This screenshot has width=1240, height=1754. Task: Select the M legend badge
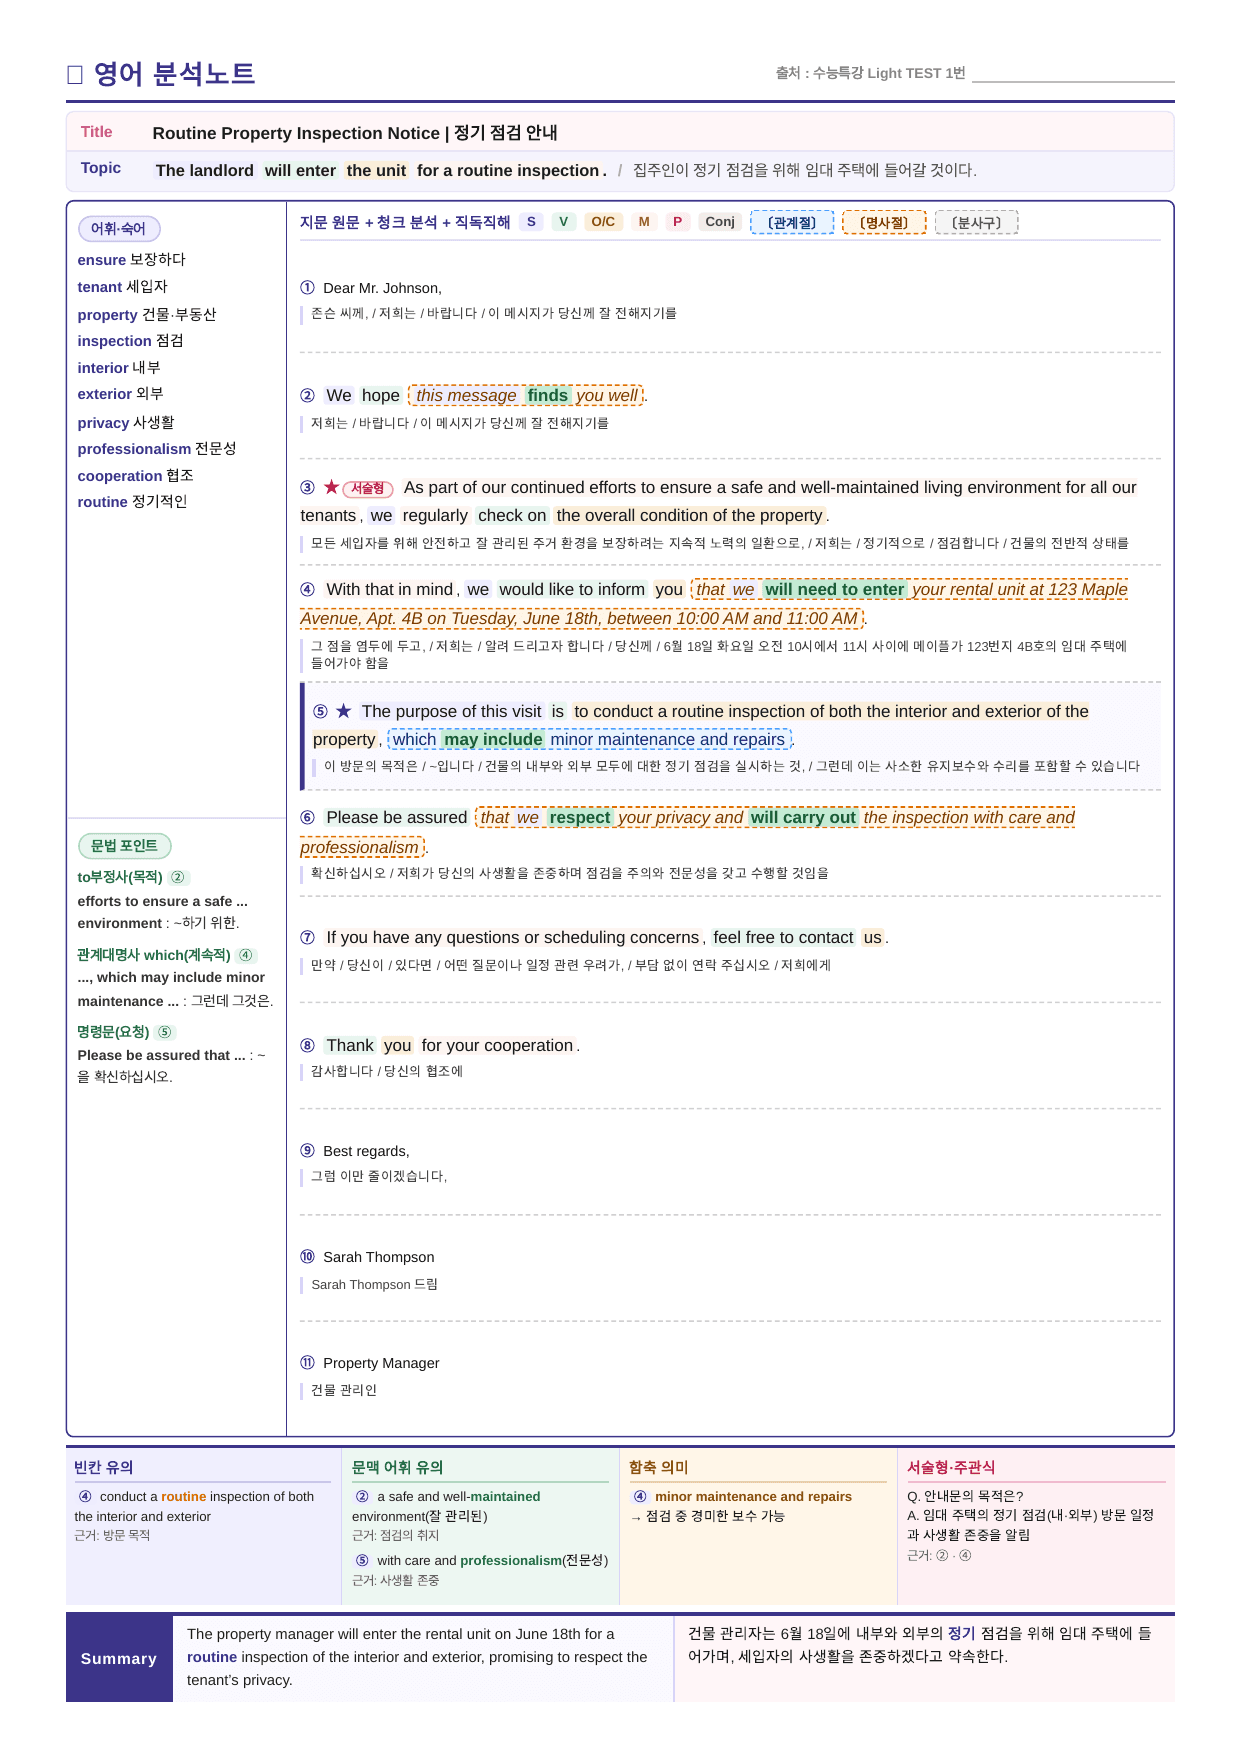click(644, 222)
